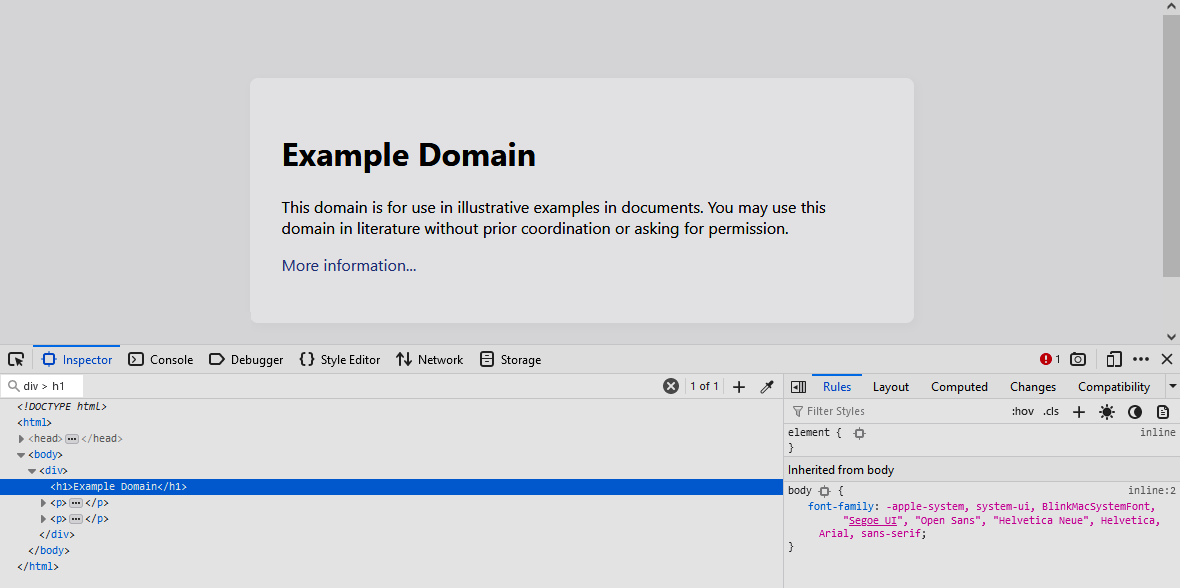Clear the div > h1 search query
The width and height of the screenshot is (1180, 588).
(x=670, y=386)
